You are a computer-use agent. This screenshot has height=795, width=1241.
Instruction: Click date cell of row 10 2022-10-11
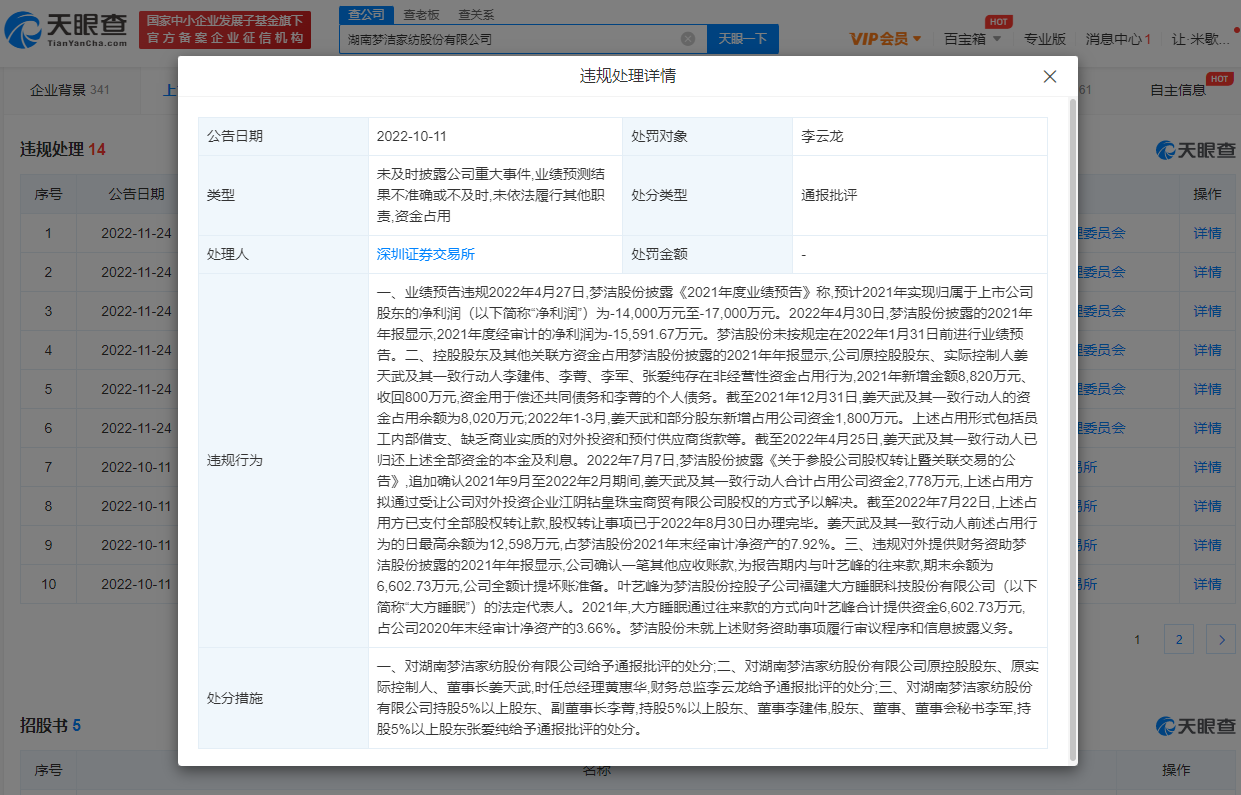pyautogui.click(x=136, y=584)
